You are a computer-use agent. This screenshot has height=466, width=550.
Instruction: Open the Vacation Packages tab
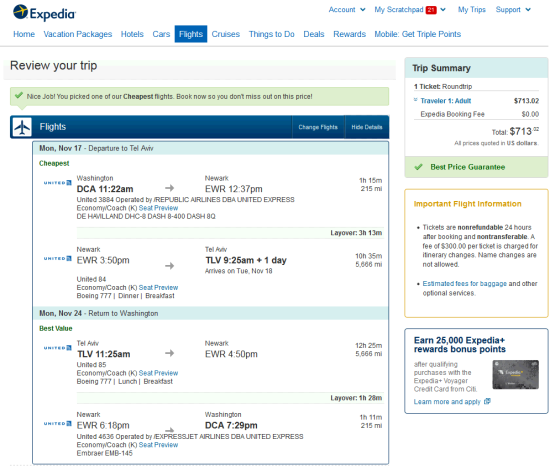point(78,34)
